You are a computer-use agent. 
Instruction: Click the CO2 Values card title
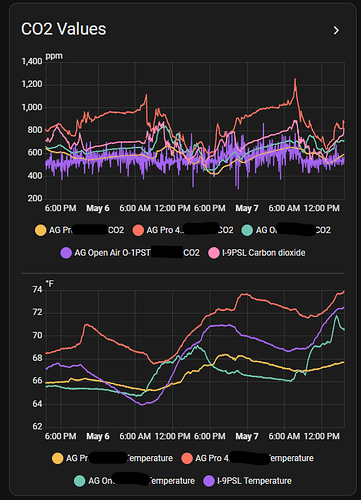tap(63, 29)
